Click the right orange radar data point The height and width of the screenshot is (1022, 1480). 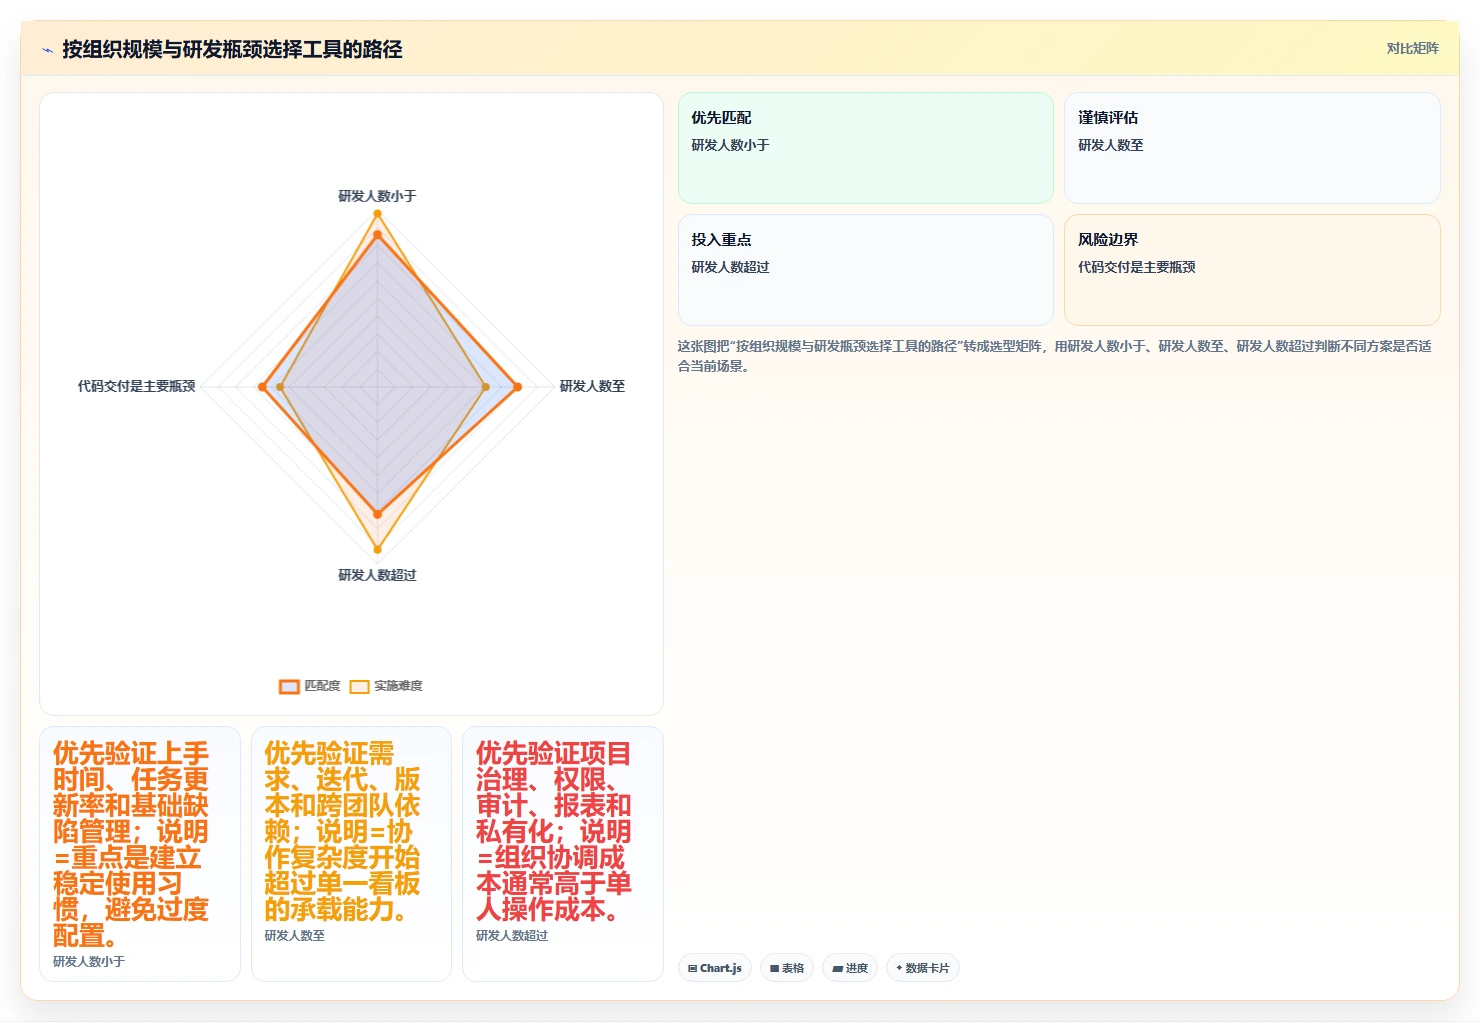[517, 386]
